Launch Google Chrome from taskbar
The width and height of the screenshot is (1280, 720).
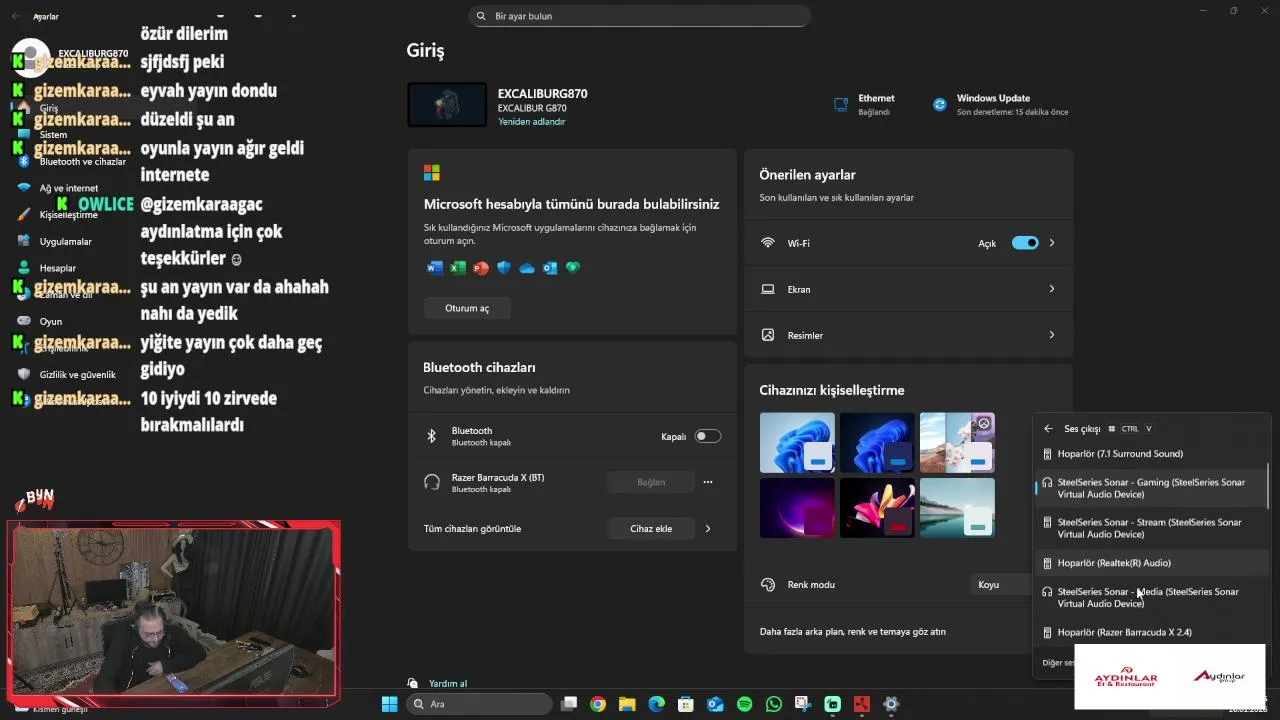pyautogui.click(x=597, y=704)
